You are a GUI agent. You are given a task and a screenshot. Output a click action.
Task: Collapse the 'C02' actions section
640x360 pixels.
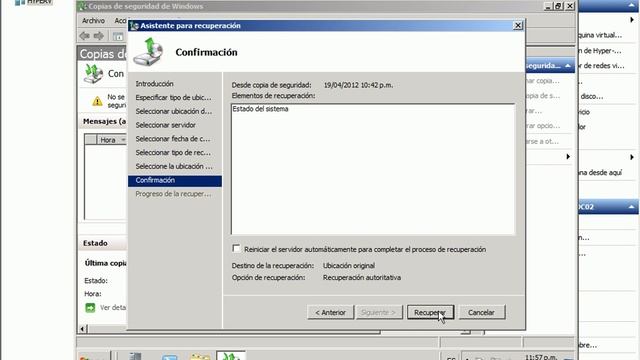click(631, 207)
